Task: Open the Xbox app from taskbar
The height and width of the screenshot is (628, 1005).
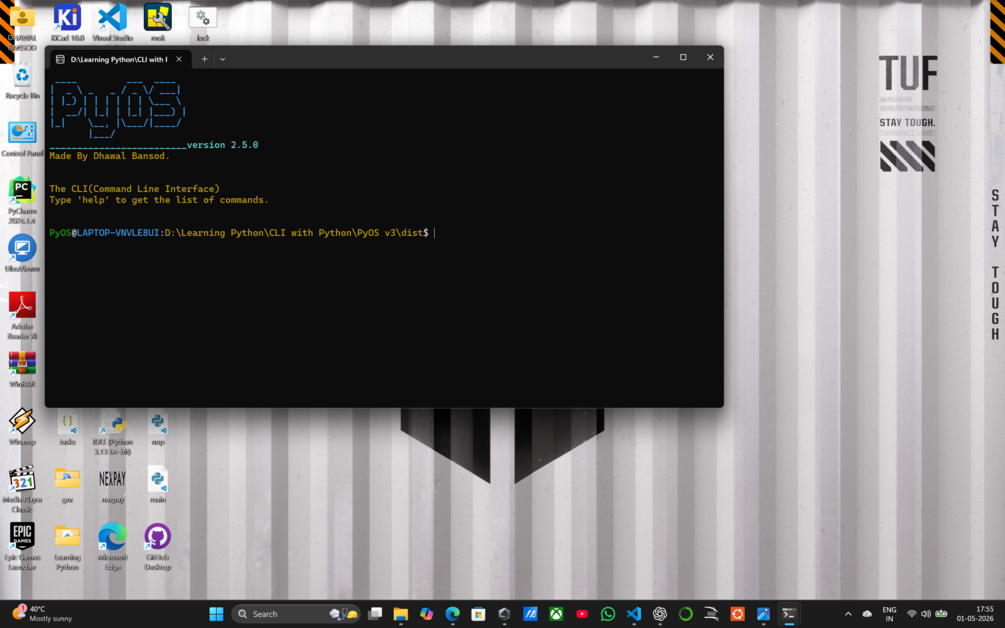Action: pos(556,614)
